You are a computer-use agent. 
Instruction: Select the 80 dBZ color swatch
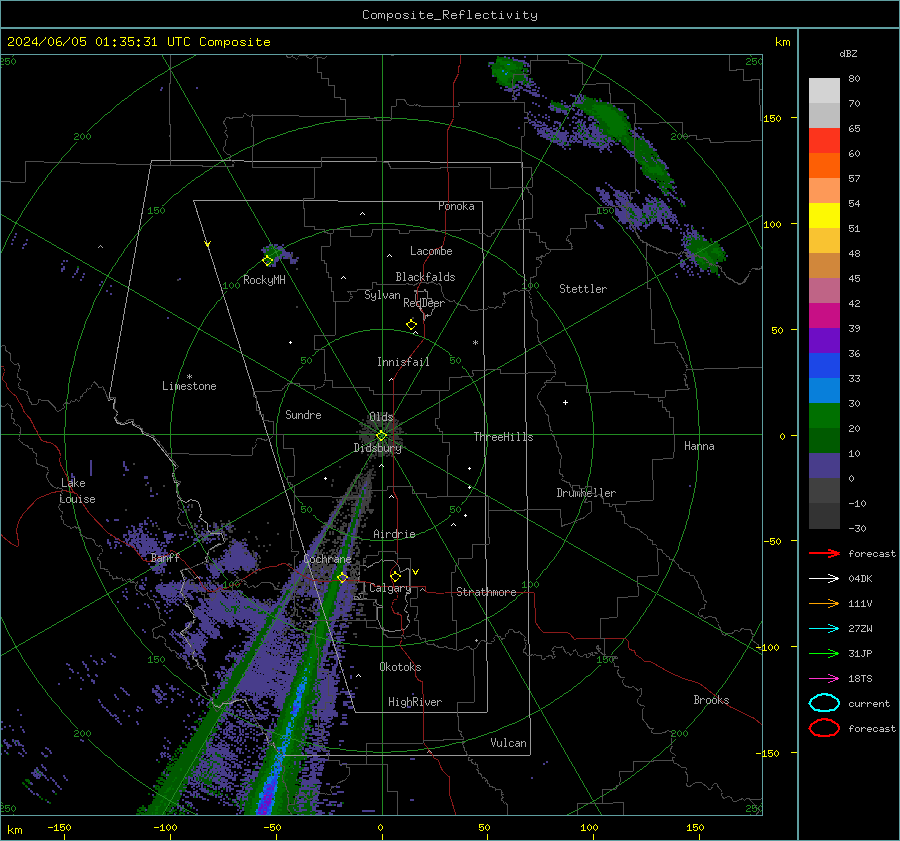[x=824, y=90]
